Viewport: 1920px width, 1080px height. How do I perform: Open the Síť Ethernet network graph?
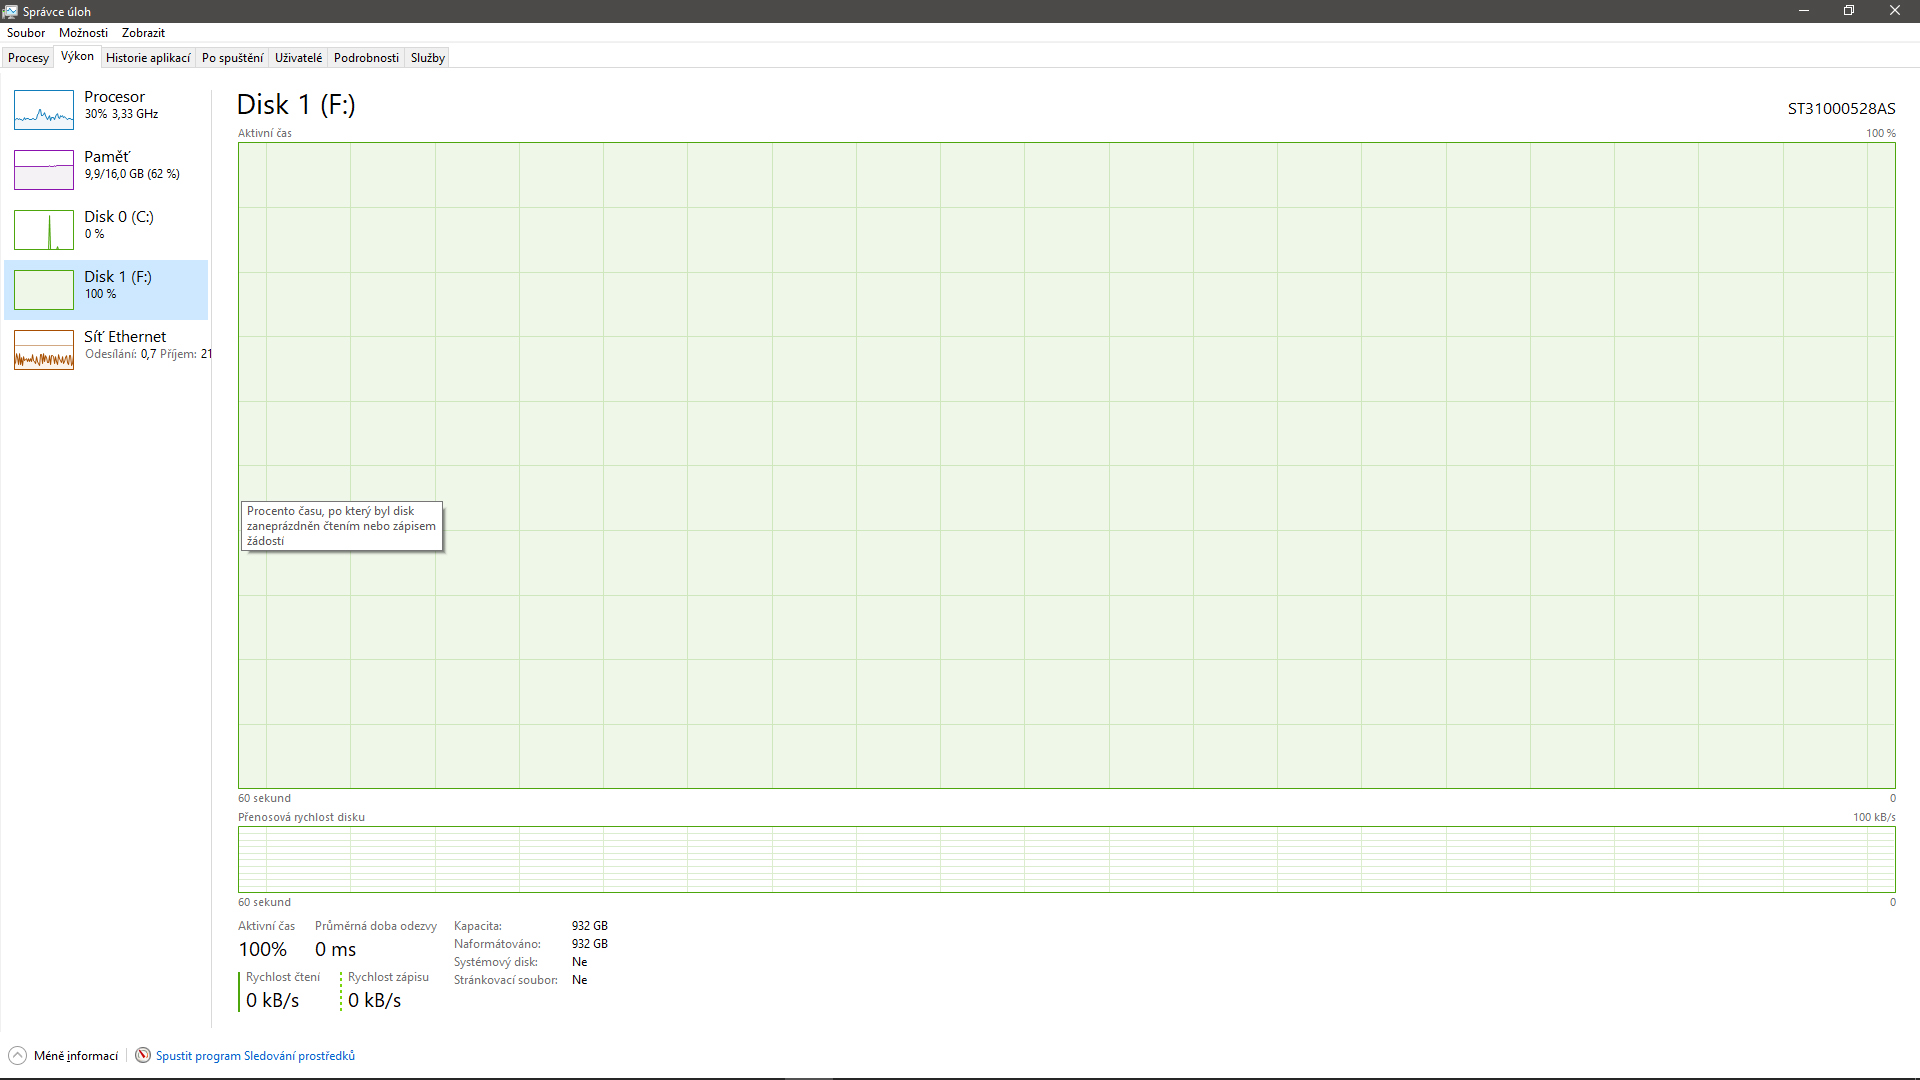(44, 350)
